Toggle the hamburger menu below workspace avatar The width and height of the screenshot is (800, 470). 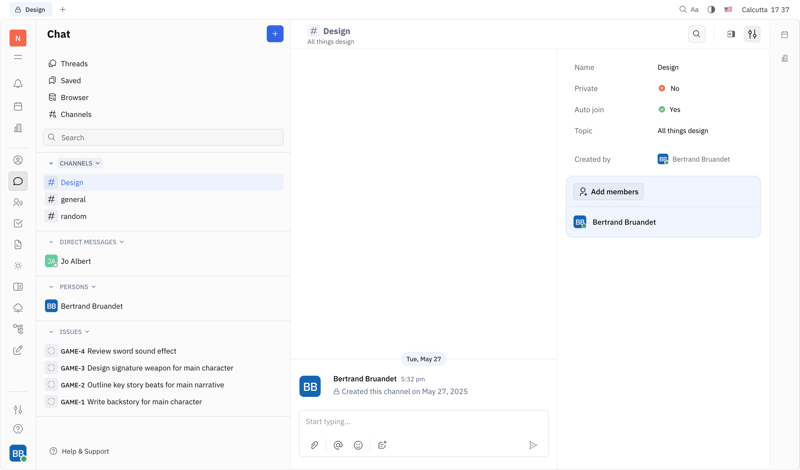(18, 57)
